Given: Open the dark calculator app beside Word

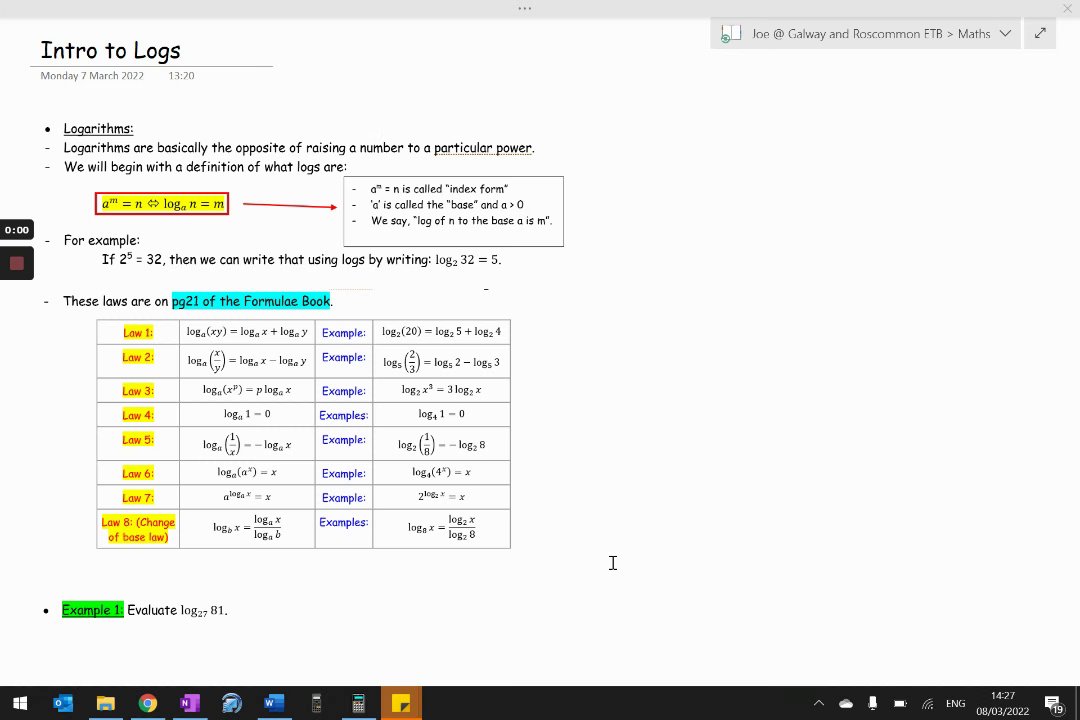Looking at the screenshot, I should 316,703.
